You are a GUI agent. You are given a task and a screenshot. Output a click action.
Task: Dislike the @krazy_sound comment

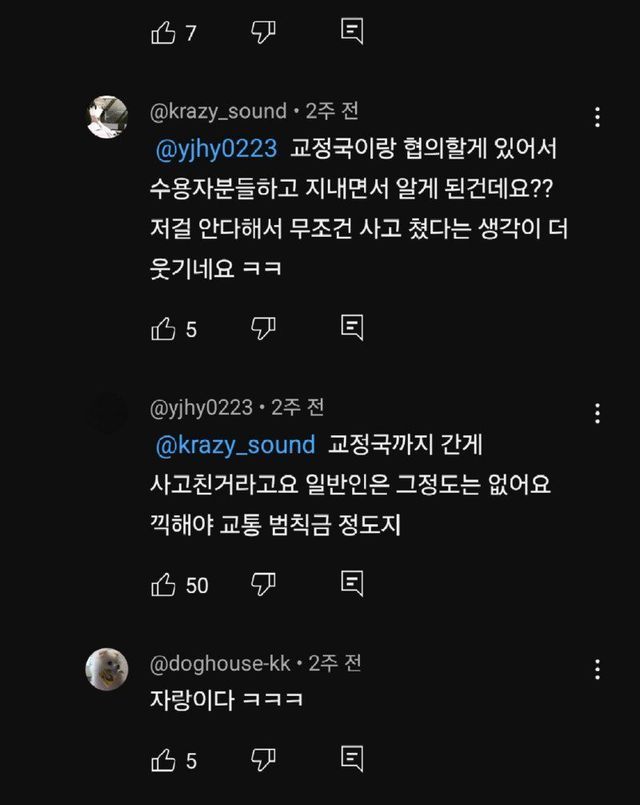coord(262,328)
